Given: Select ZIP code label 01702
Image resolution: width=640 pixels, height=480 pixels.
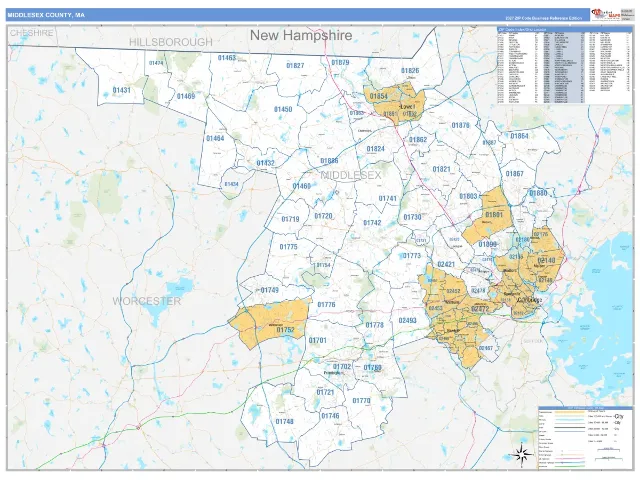Looking at the screenshot, I should coord(342,367).
